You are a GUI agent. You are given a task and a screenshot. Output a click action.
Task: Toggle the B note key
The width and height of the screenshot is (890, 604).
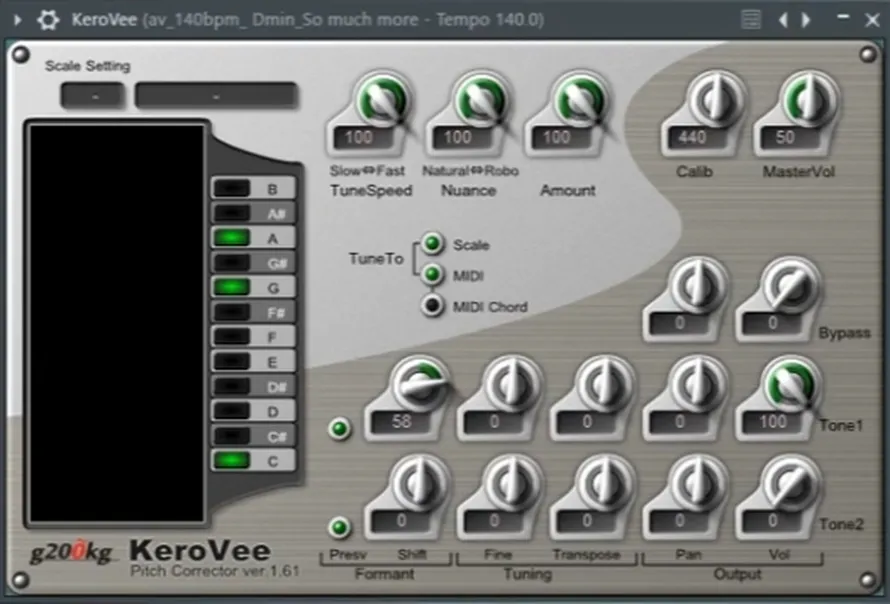click(x=253, y=188)
